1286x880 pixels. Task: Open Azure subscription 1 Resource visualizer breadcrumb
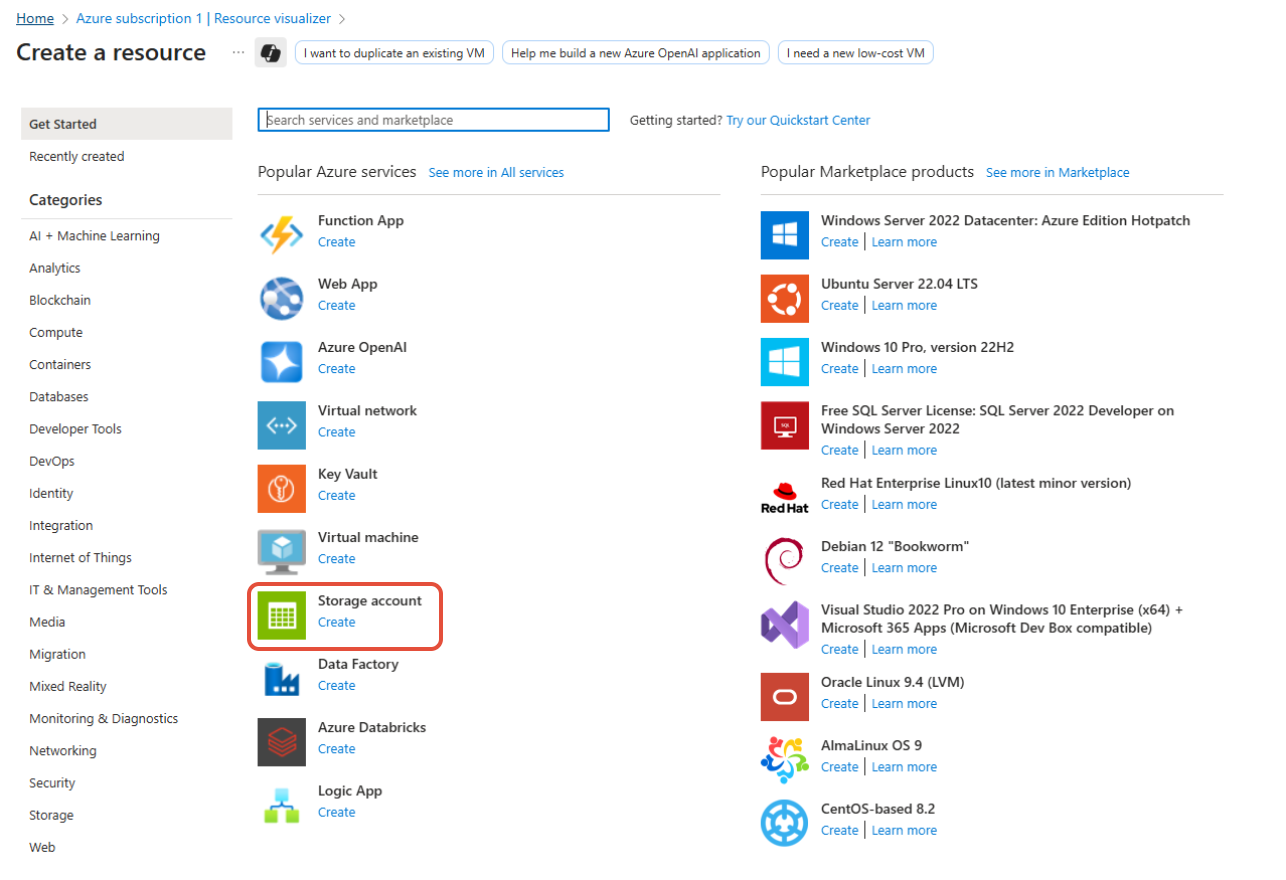tap(204, 18)
